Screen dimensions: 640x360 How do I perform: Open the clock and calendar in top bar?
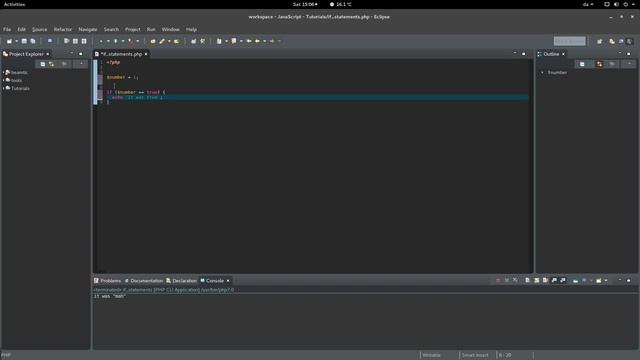coord(305,4)
